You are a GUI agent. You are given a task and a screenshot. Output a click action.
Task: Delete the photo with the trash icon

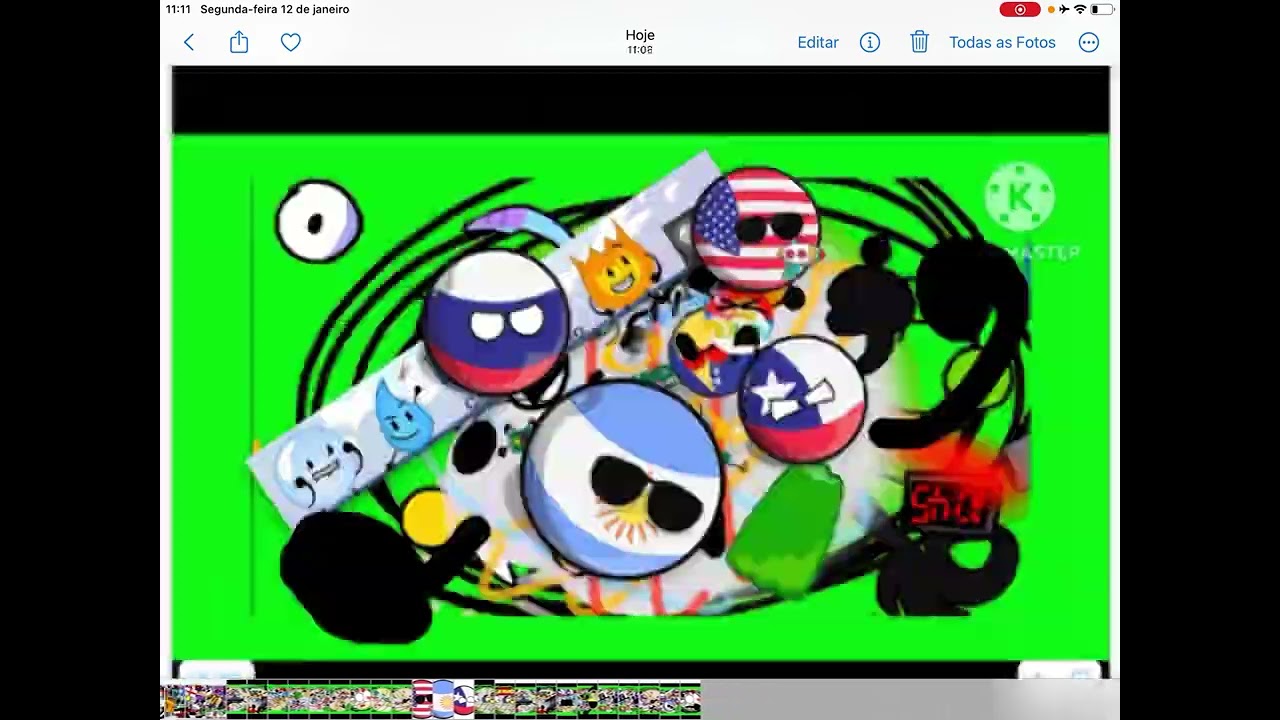[x=920, y=42]
